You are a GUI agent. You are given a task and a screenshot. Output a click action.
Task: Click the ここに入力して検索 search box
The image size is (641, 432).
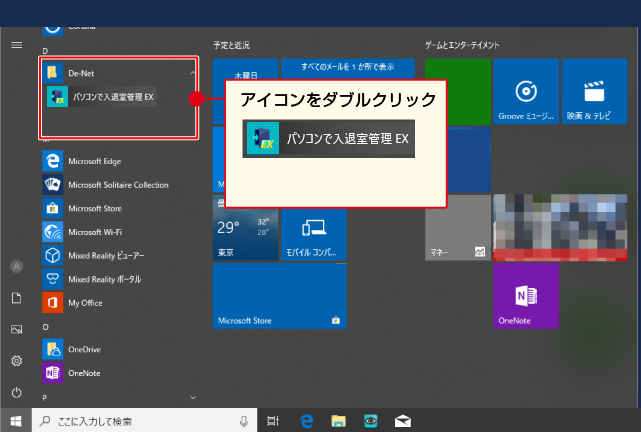pos(145,421)
